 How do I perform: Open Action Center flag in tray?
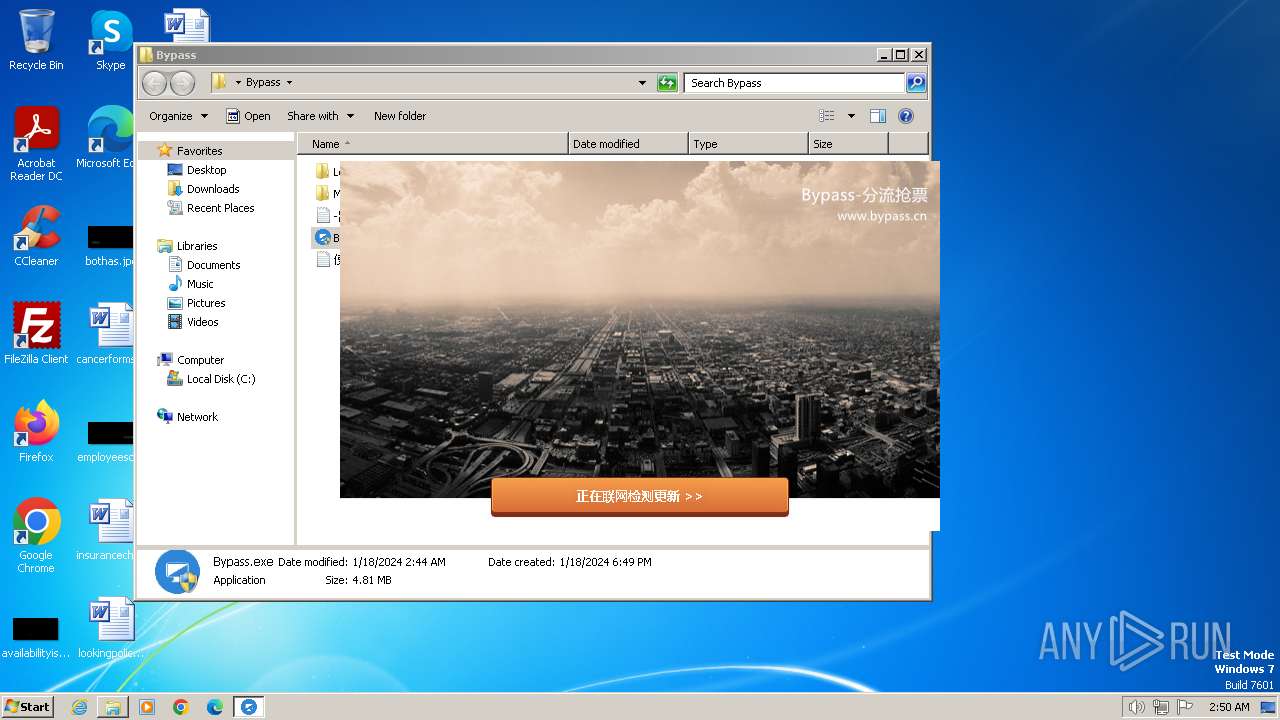1185,707
